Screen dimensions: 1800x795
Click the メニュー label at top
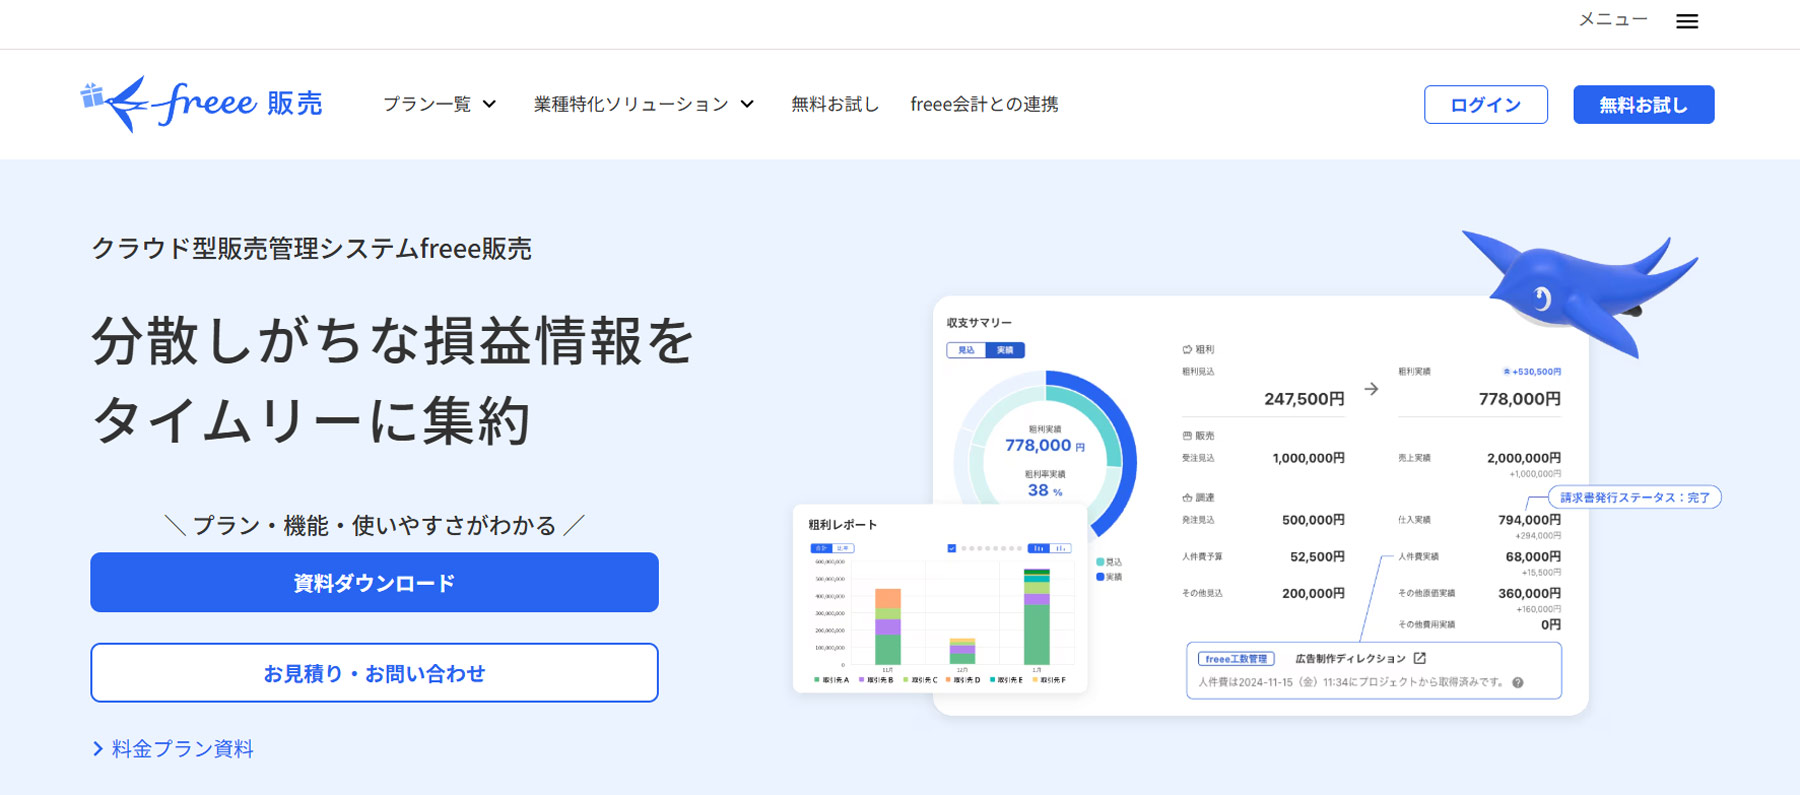(x=1612, y=20)
